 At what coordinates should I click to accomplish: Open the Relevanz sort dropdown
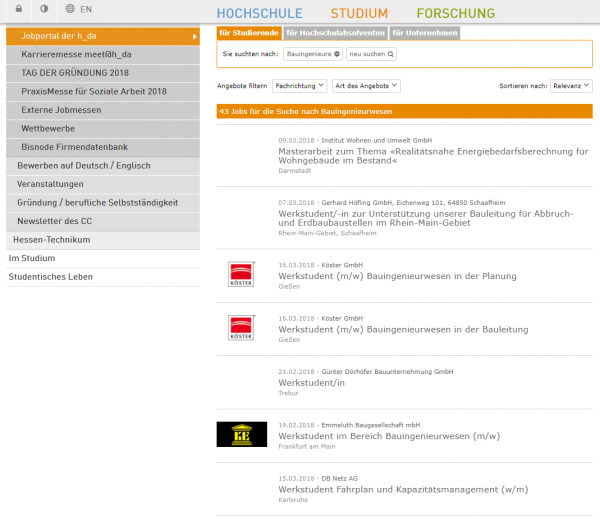click(x=571, y=86)
